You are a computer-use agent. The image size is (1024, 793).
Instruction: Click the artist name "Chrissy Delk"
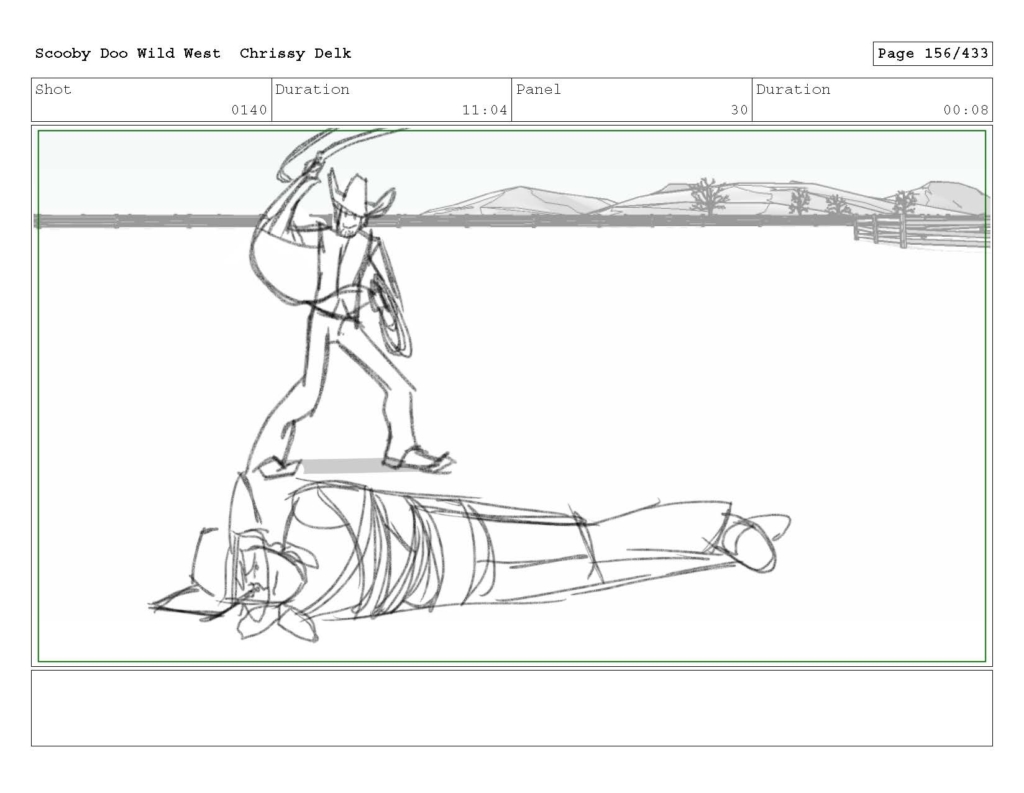pyautogui.click(x=295, y=54)
